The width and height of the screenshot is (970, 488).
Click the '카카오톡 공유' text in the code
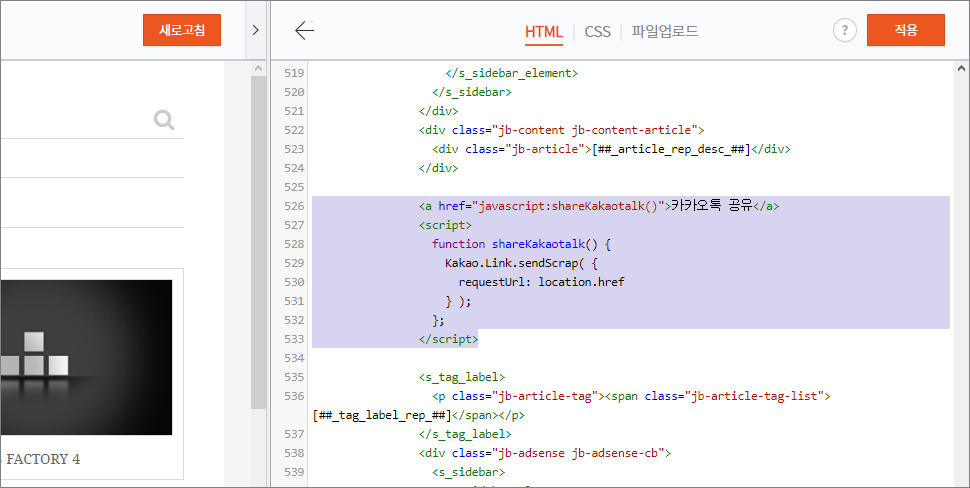[711, 206]
